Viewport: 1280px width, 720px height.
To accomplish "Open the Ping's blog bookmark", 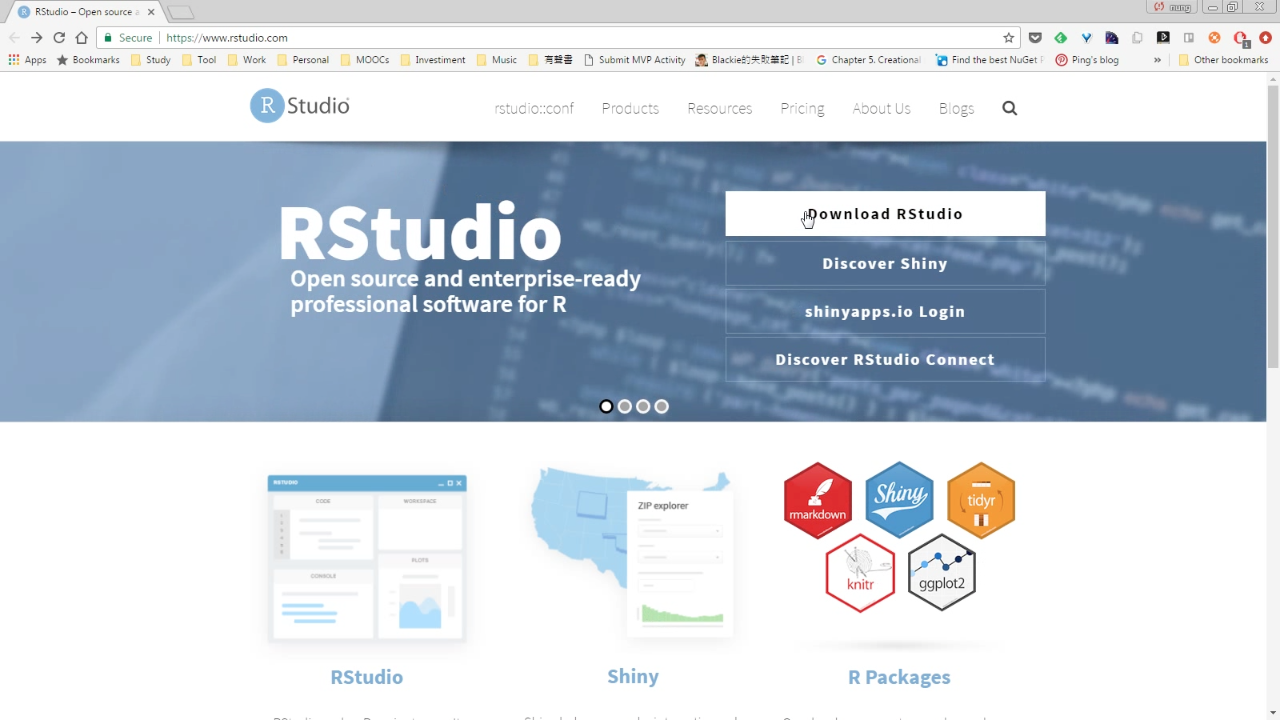I will 1087,60.
